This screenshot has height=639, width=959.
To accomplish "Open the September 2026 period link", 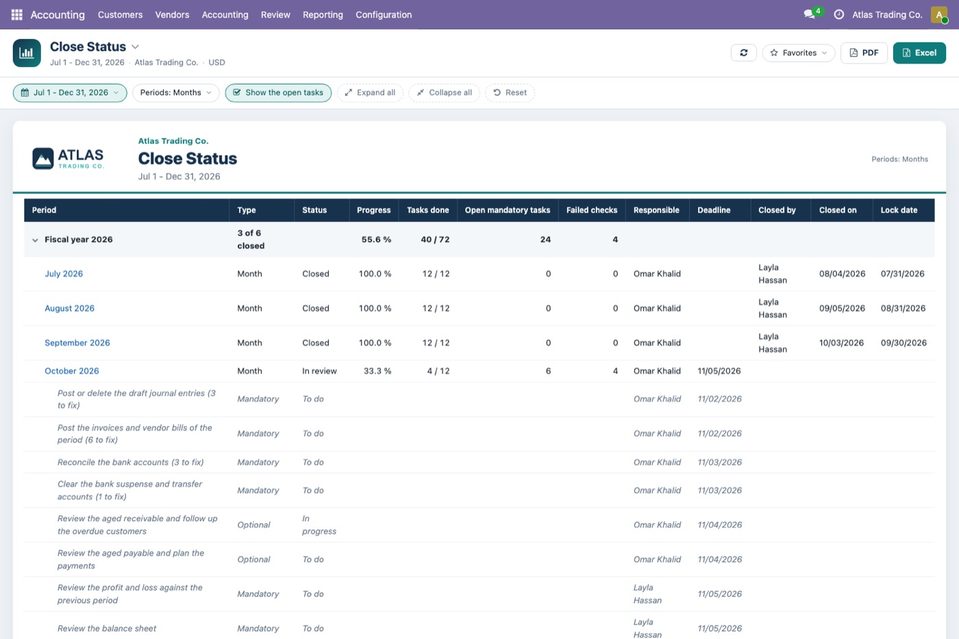I will click(x=77, y=343).
